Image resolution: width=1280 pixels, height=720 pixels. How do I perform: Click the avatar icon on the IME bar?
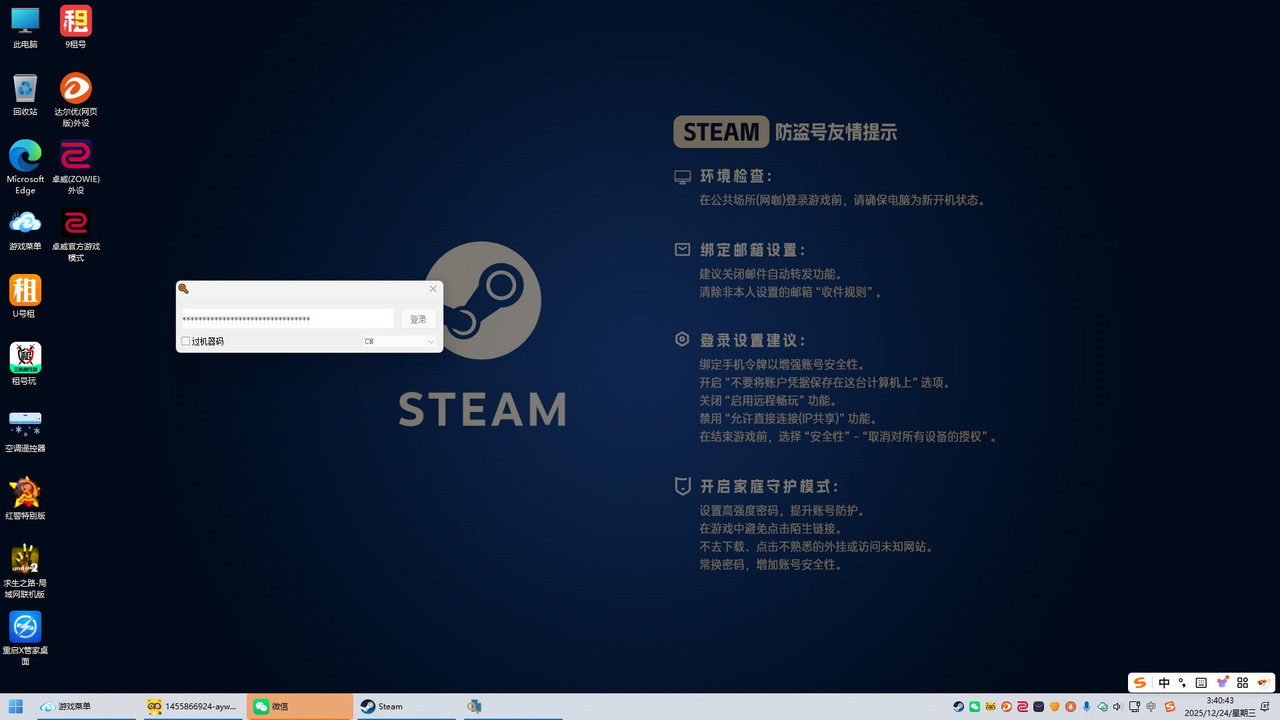click(x=1263, y=682)
